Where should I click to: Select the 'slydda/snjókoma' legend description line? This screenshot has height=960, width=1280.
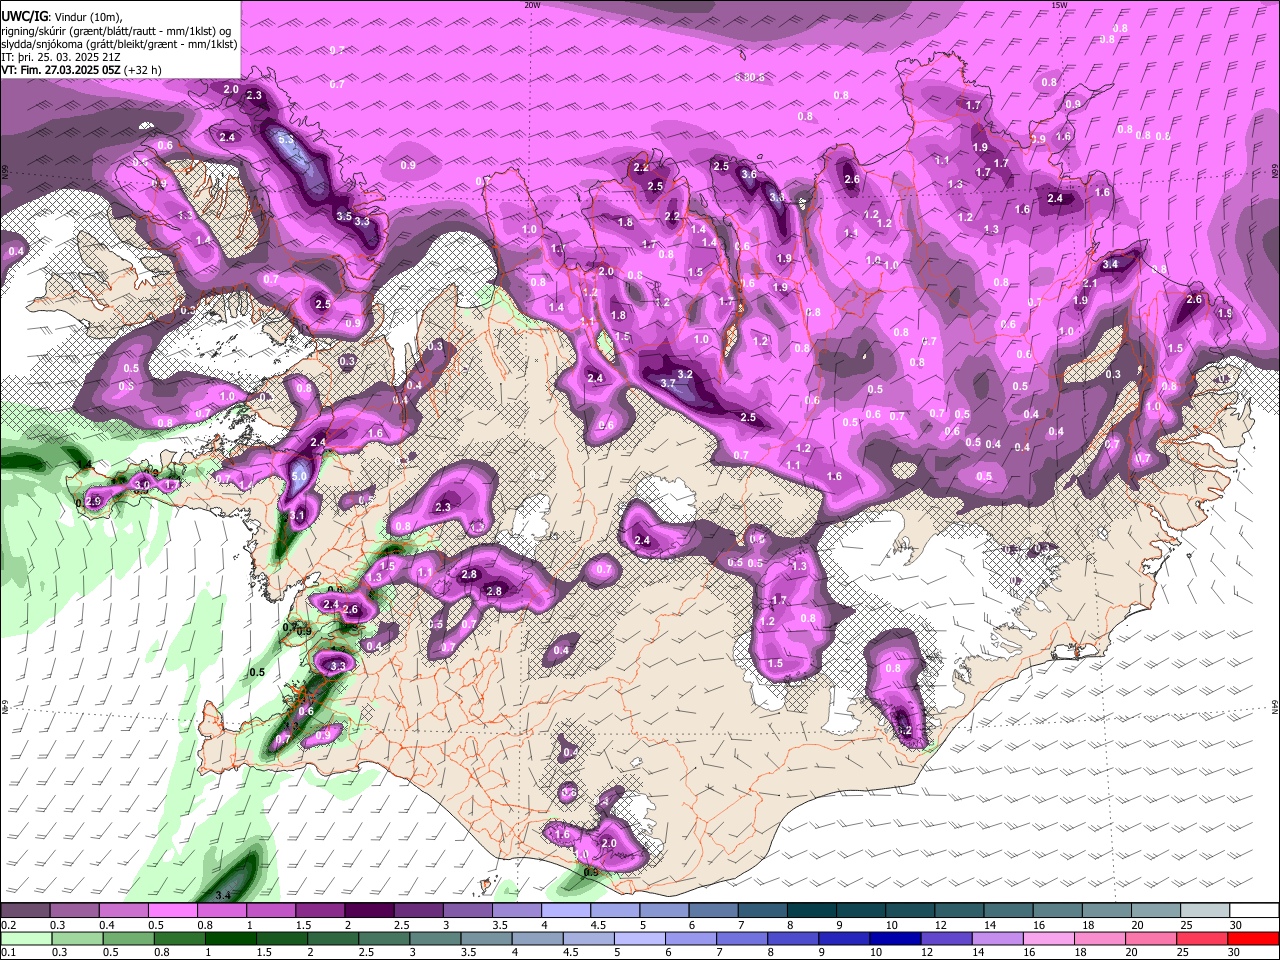119,45
